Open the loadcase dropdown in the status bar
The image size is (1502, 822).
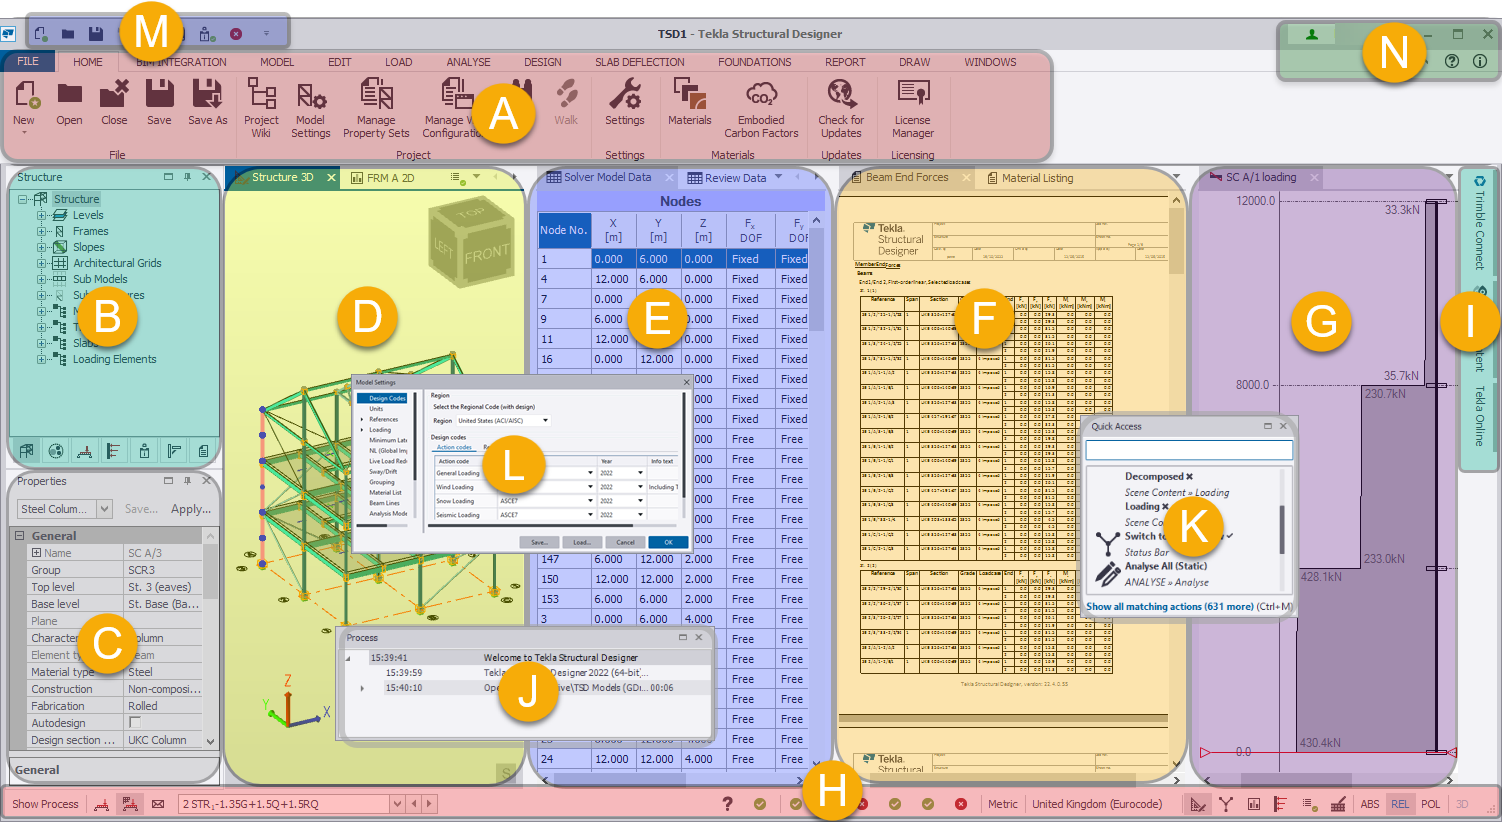[397, 804]
